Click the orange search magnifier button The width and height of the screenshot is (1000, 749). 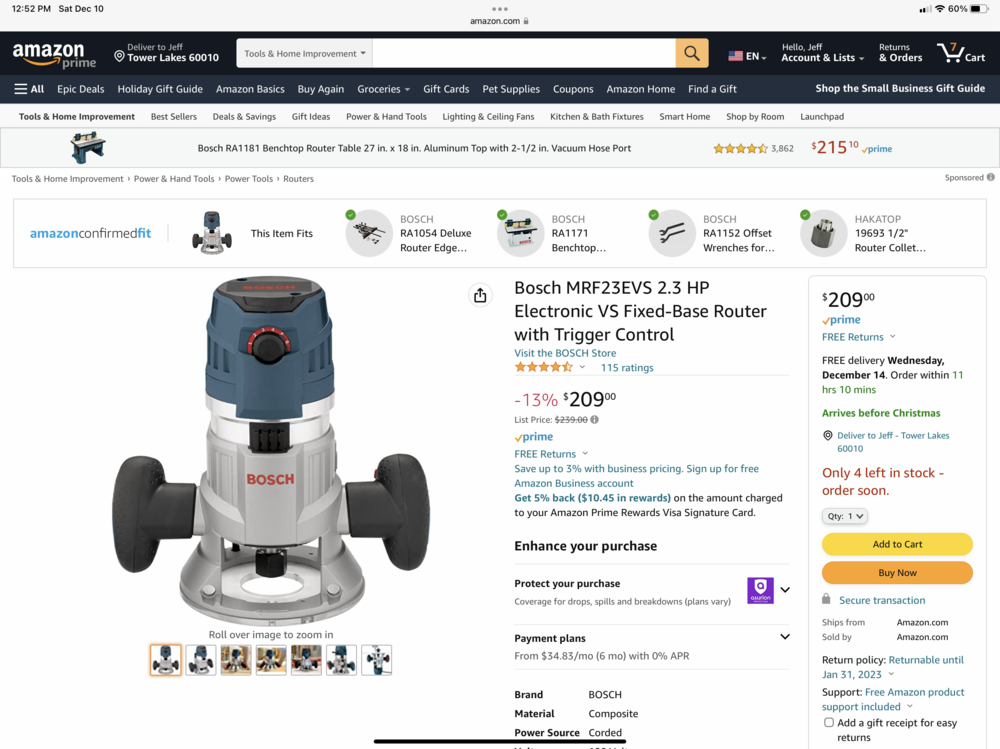click(691, 53)
